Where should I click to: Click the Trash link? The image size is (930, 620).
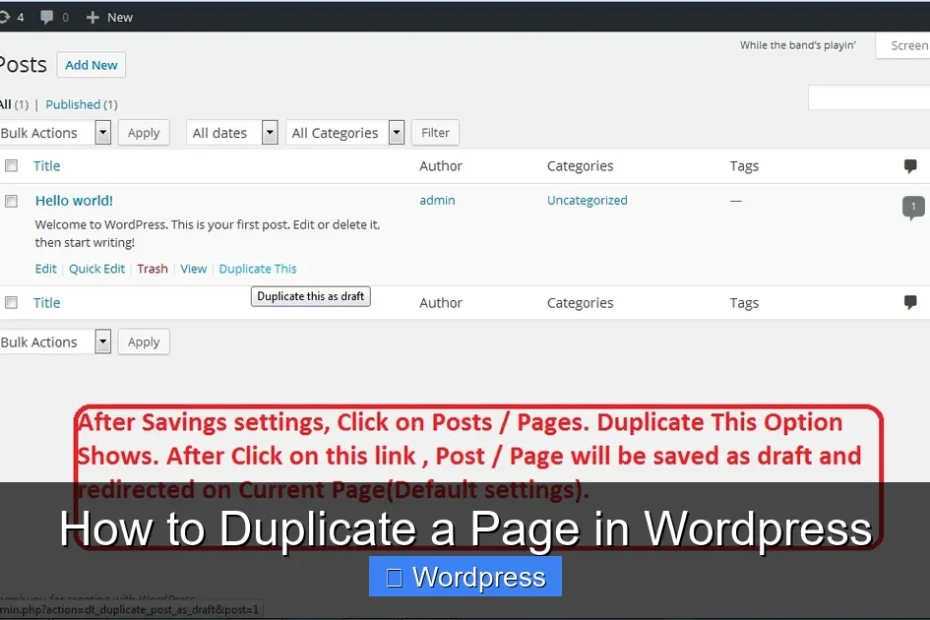[x=152, y=269]
